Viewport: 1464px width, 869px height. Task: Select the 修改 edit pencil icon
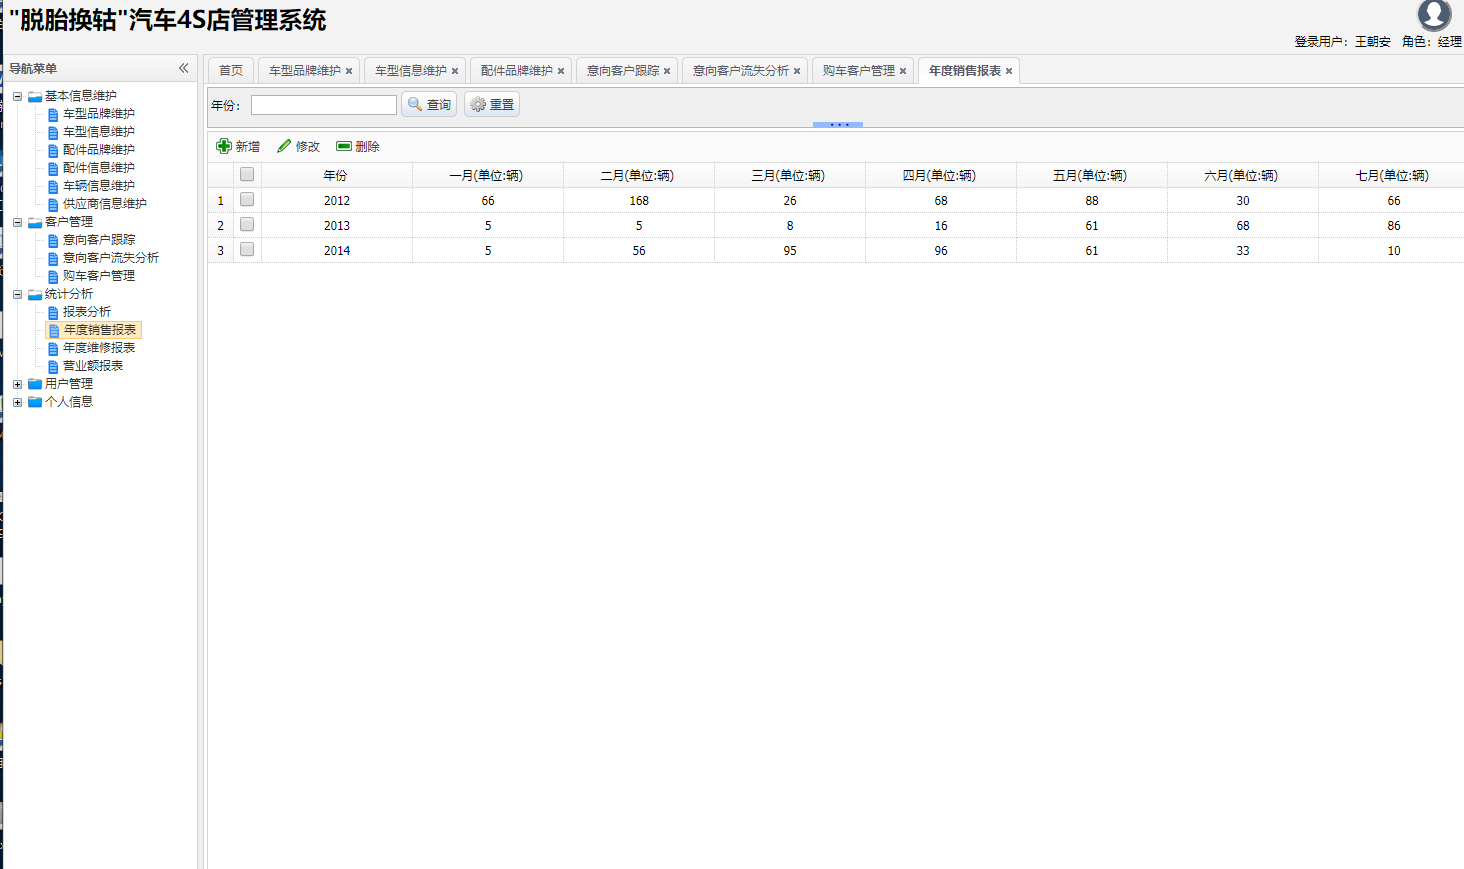[x=284, y=145]
